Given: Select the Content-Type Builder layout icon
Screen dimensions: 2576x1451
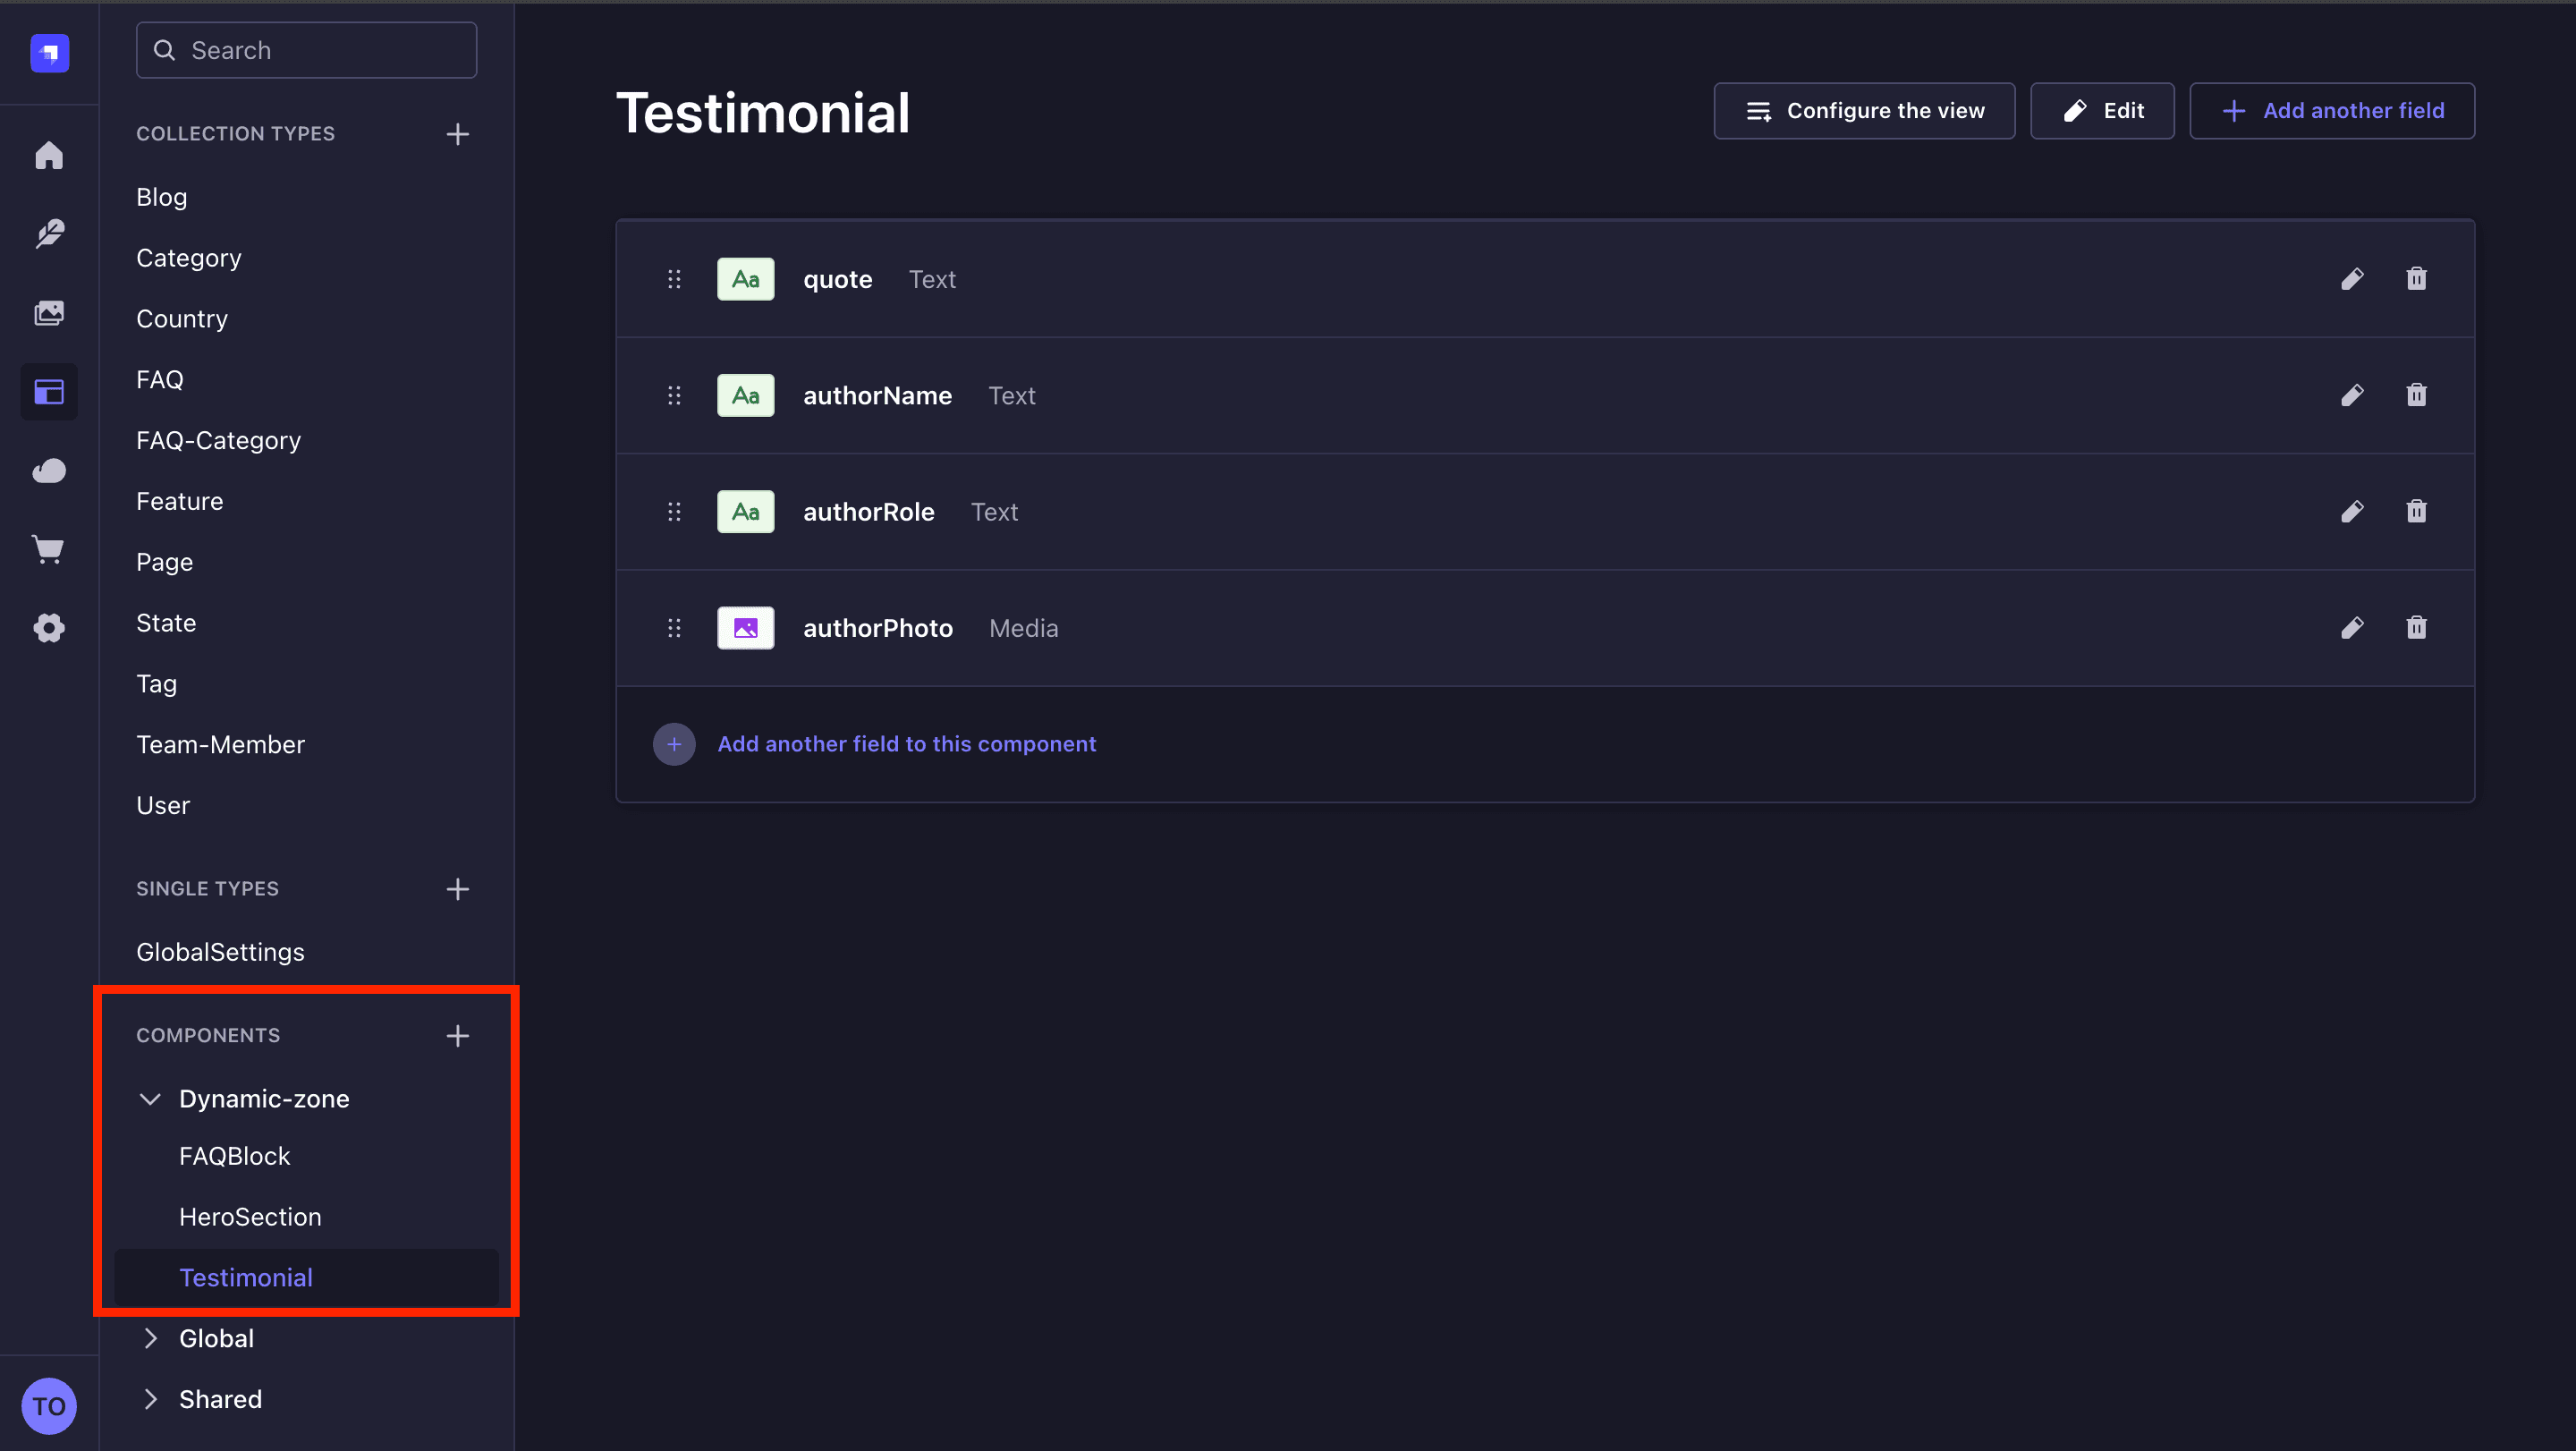Looking at the screenshot, I should pos(49,392).
